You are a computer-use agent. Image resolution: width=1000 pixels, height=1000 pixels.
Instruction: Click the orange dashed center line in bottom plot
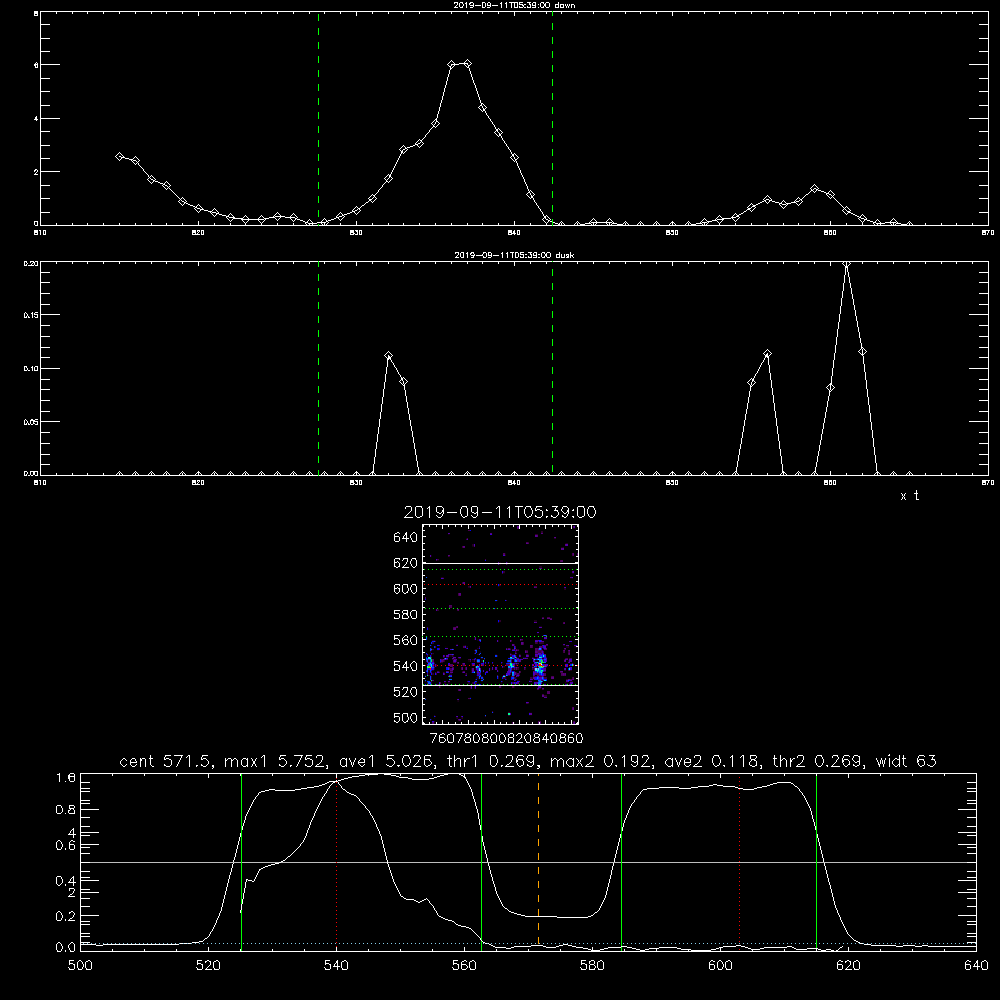click(x=538, y=861)
